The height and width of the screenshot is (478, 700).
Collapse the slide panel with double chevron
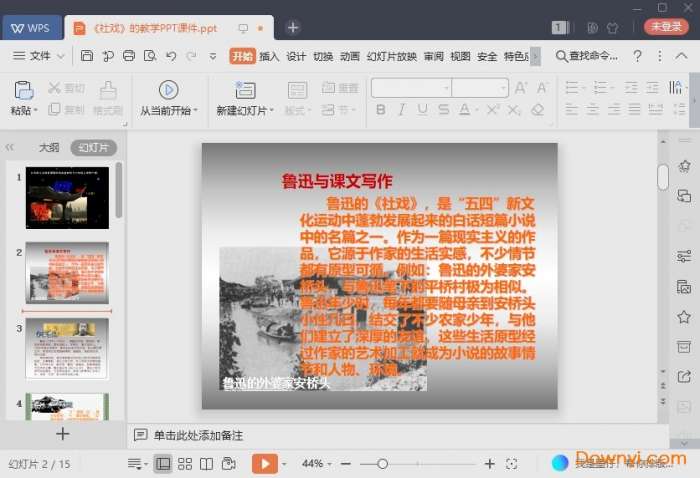tap(9, 147)
